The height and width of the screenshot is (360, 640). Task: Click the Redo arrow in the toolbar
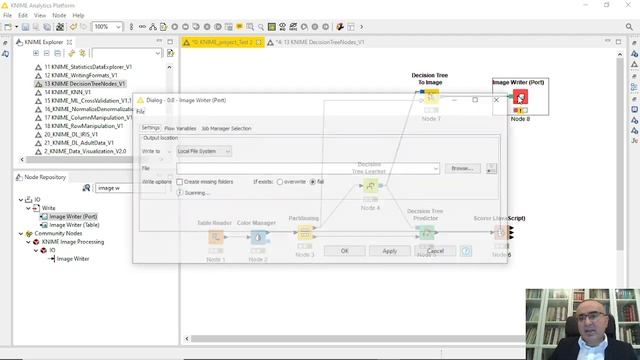pyautogui.click(x=84, y=27)
